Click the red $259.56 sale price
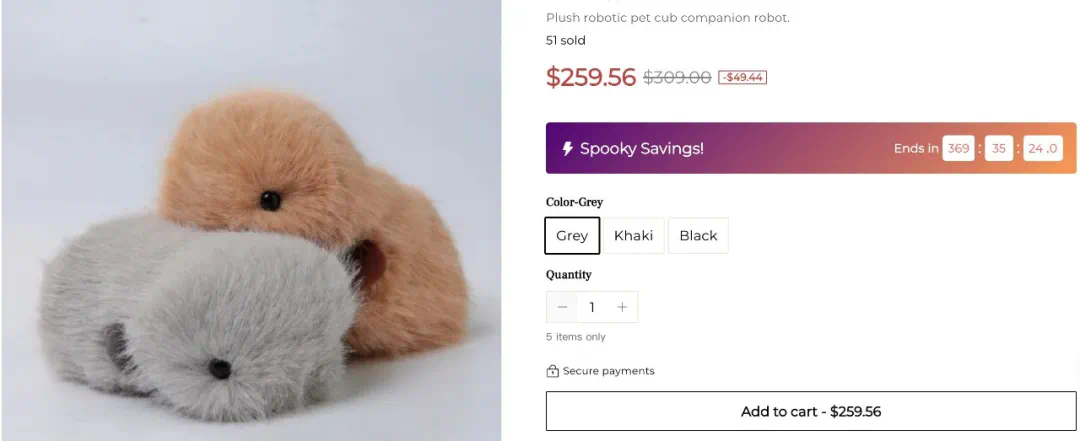Screen dimensions: 1080x441 (591, 77)
